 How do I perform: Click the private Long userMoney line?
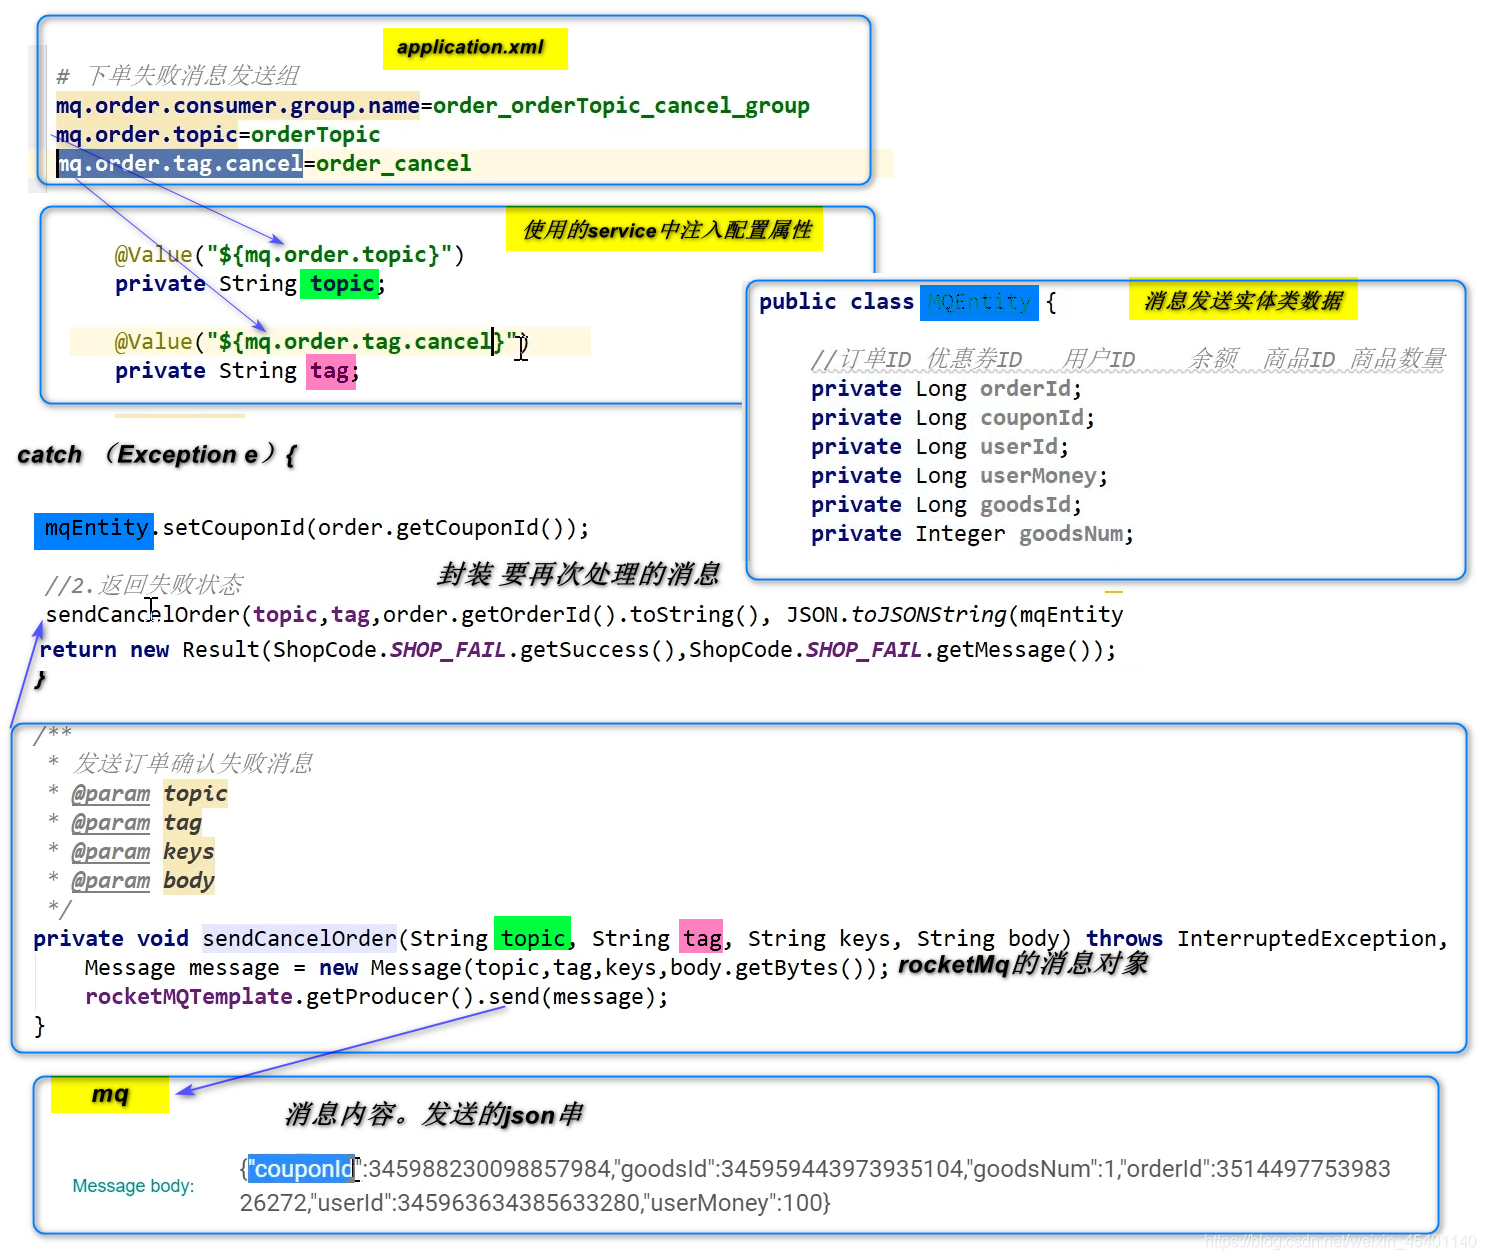point(959,476)
